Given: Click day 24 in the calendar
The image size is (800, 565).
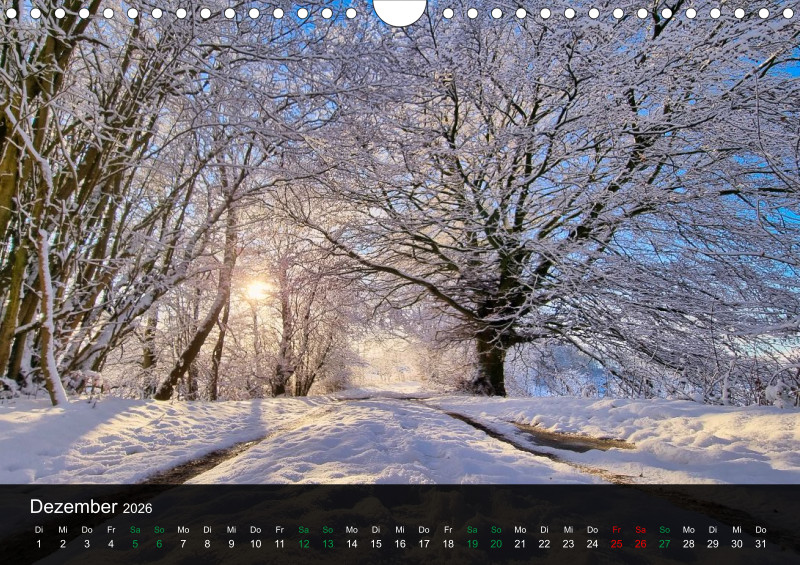Looking at the screenshot, I should click(592, 544).
